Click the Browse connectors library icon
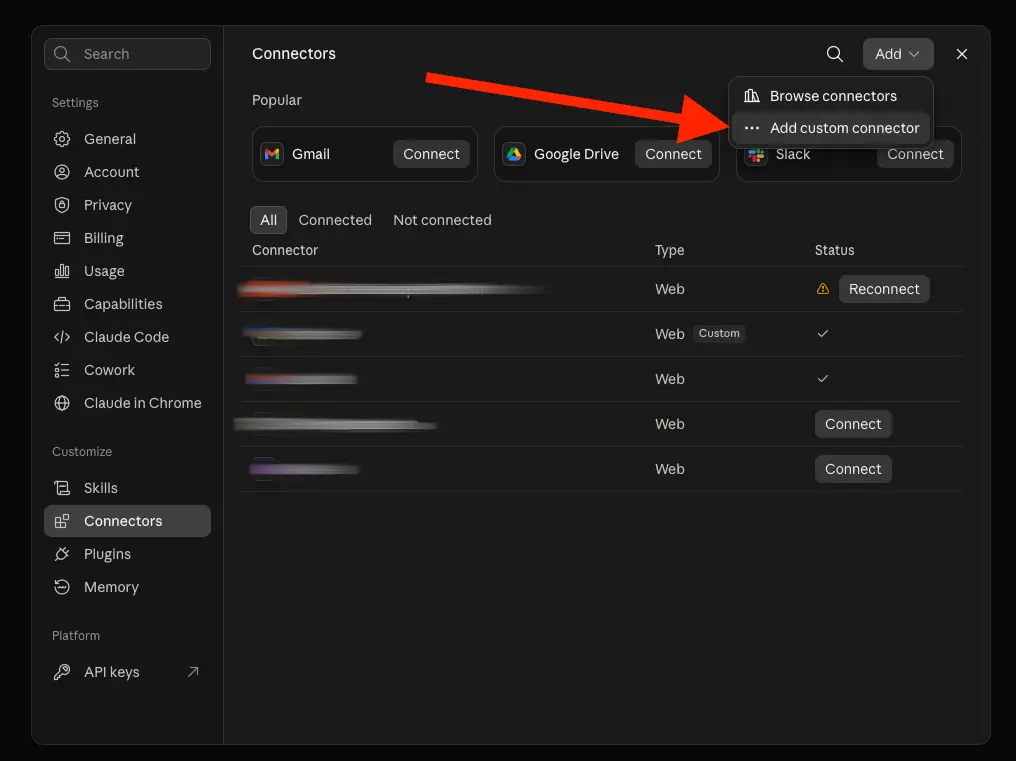The height and width of the screenshot is (761, 1016). [x=752, y=96]
